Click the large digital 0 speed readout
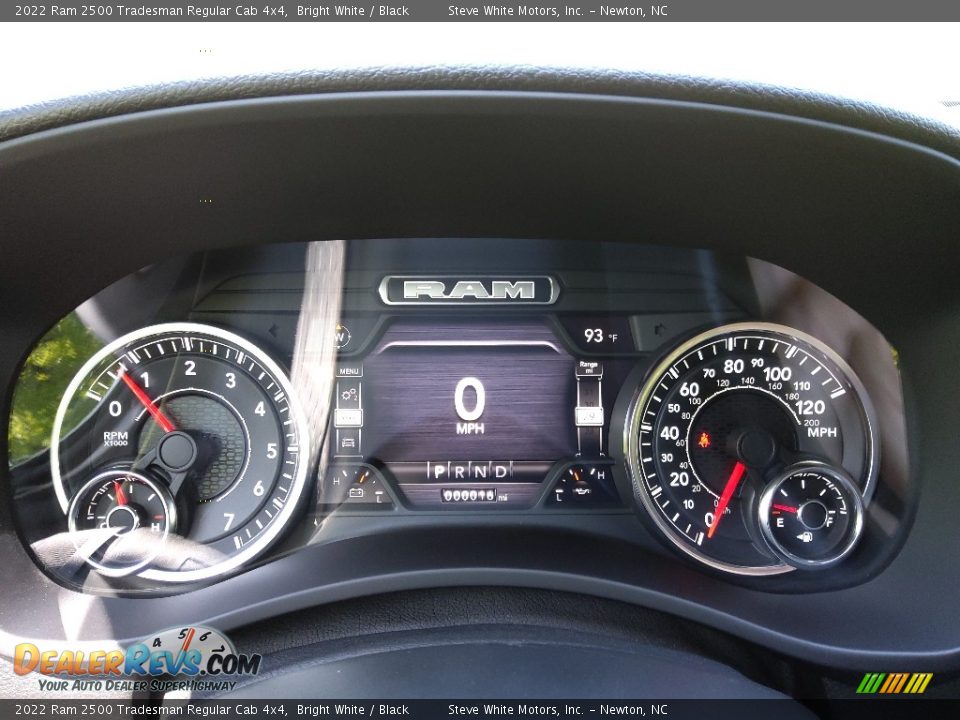 coord(470,399)
